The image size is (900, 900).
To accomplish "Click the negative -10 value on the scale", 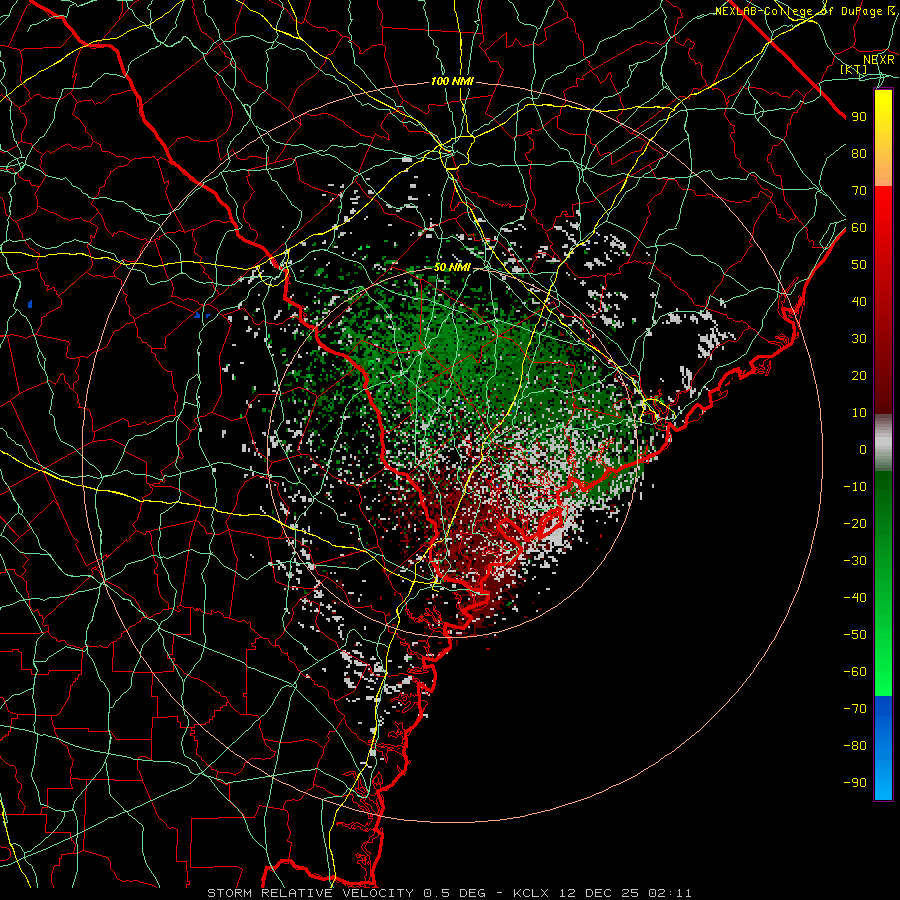I will click(855, 487).
